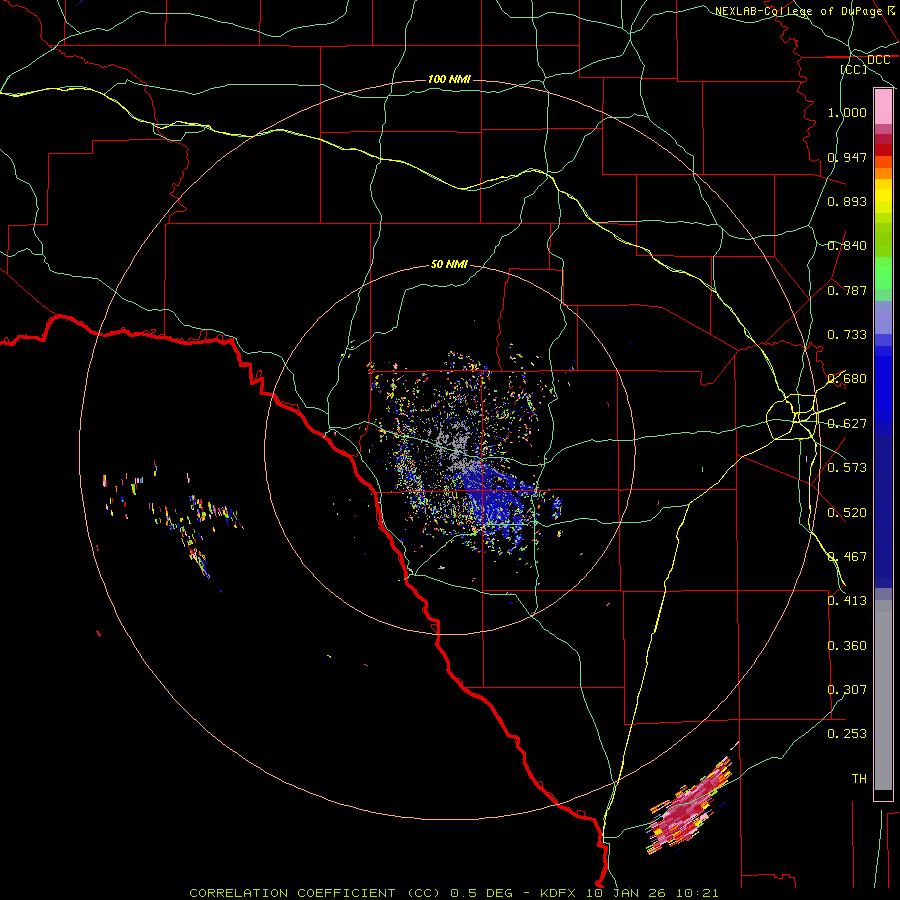Click the 100 NMI range ring label

click(449, 79)
